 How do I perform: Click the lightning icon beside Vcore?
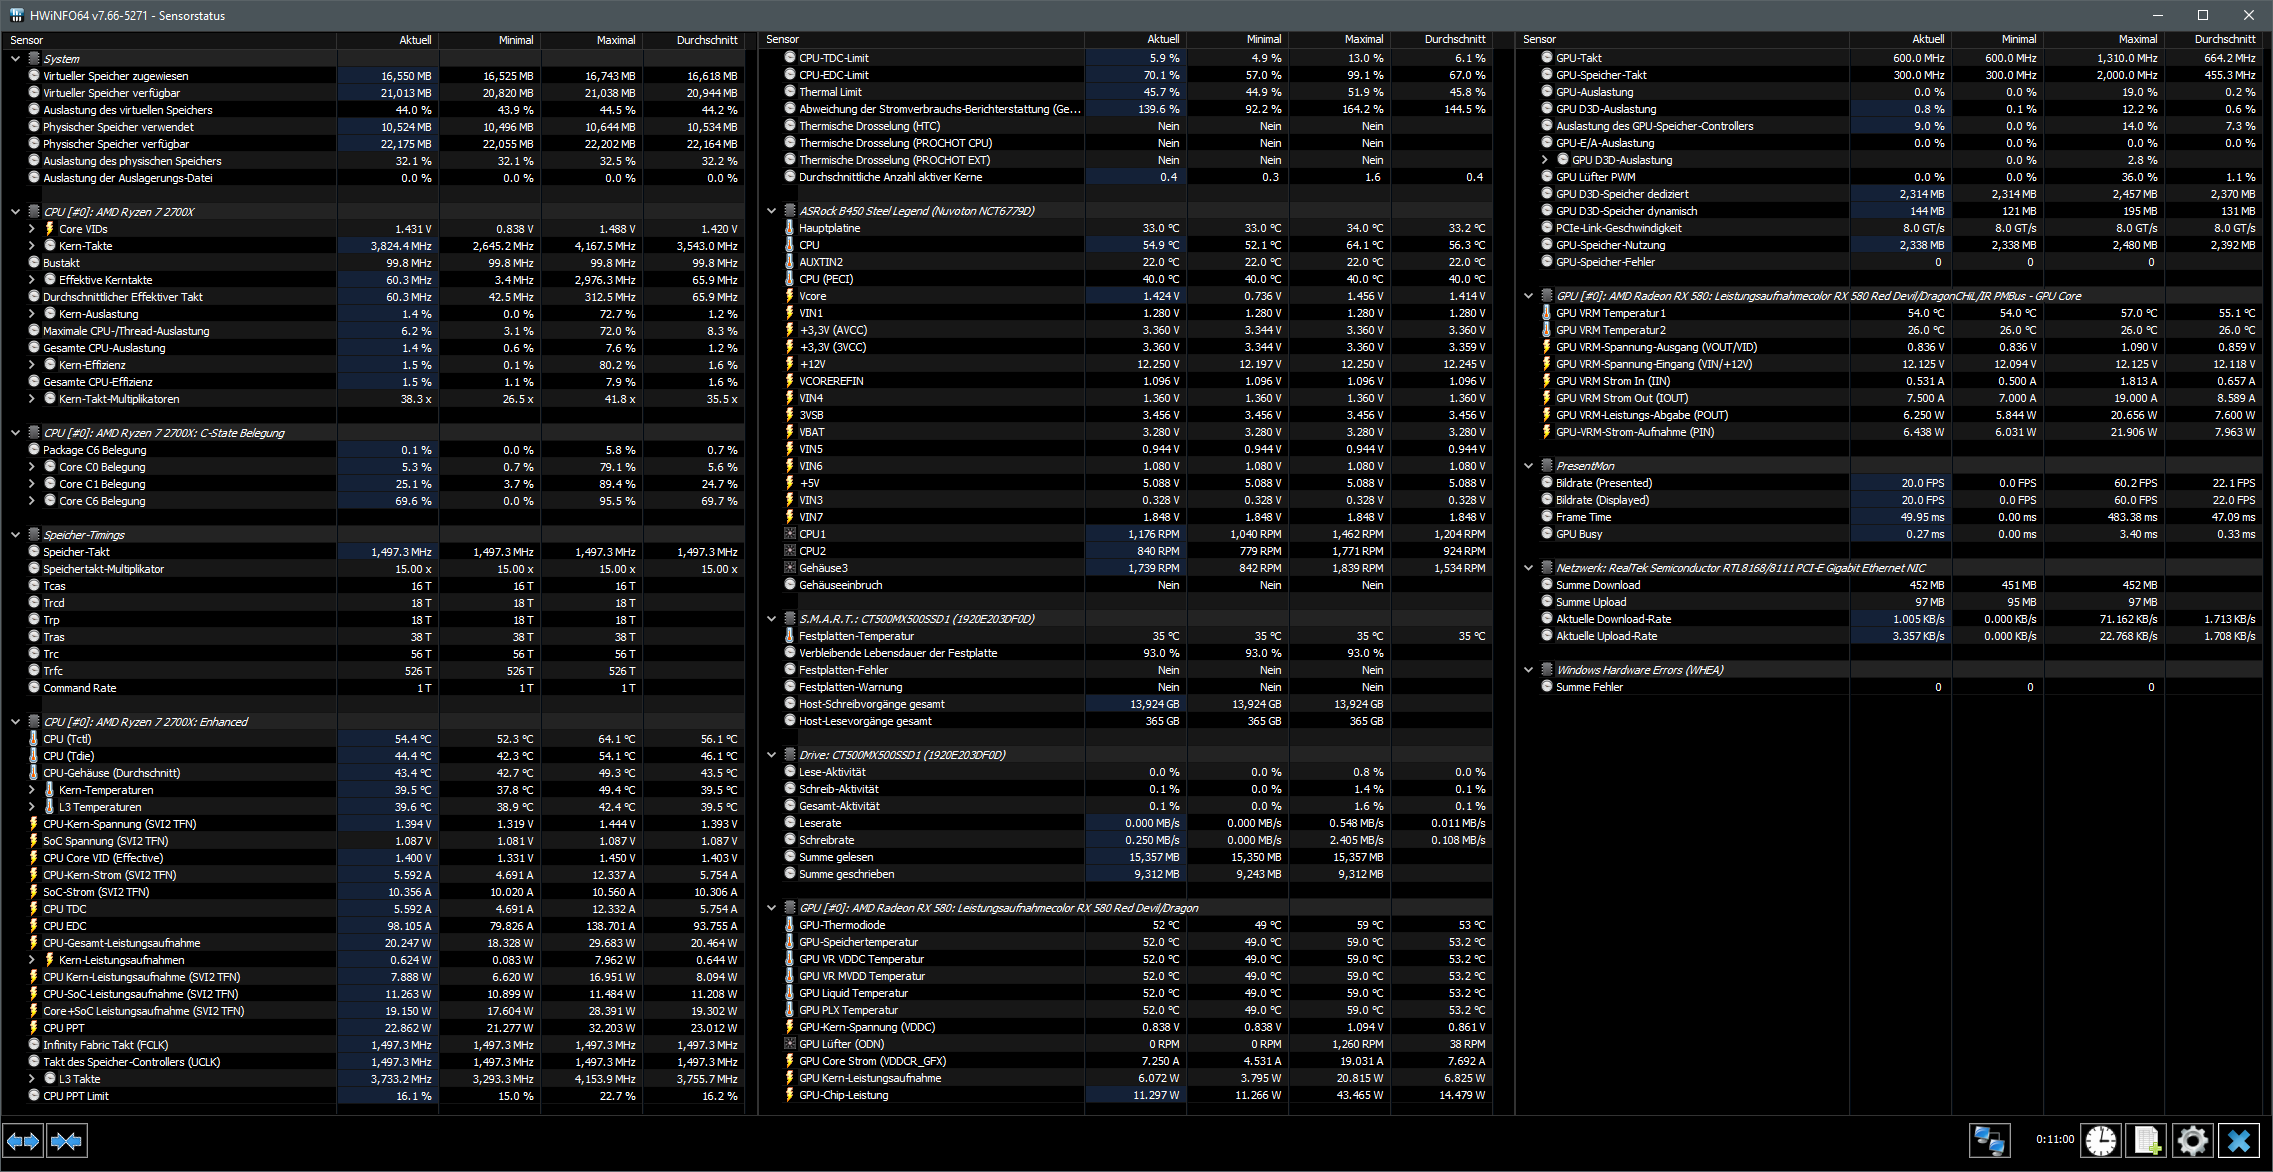tap(790, 296)
